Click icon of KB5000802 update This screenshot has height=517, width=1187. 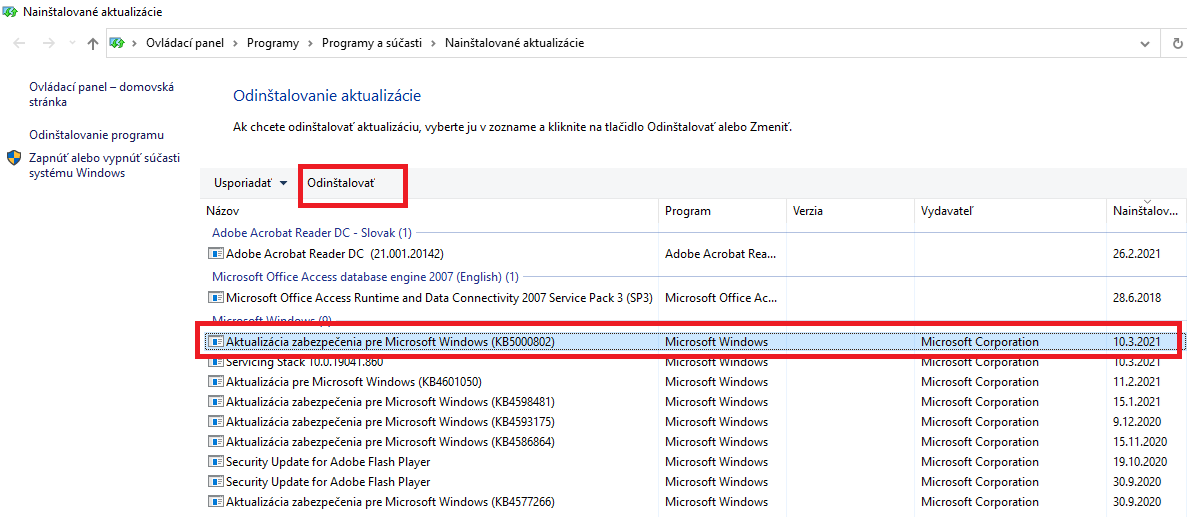[x=216, y=342]
